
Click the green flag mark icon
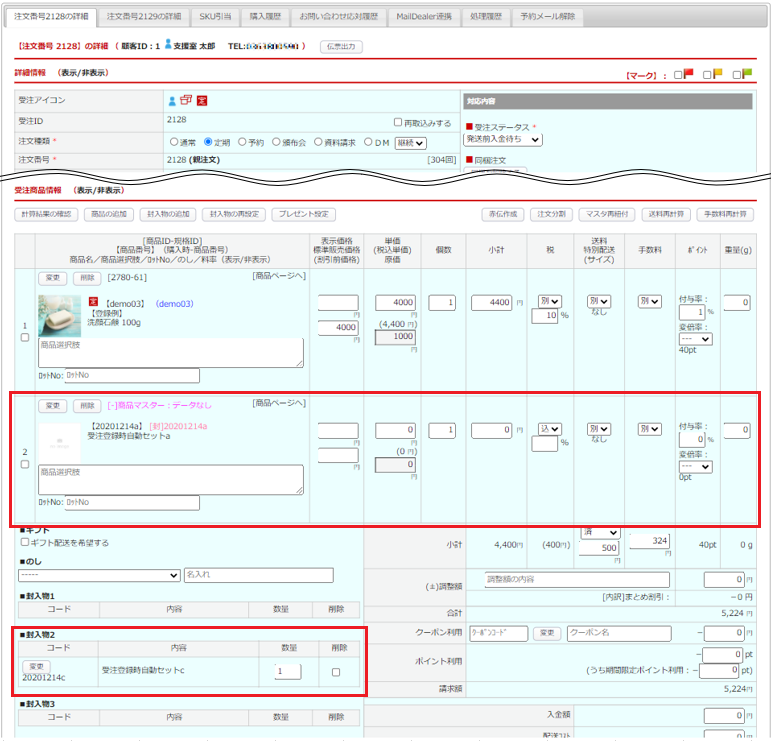pos(744,75)
